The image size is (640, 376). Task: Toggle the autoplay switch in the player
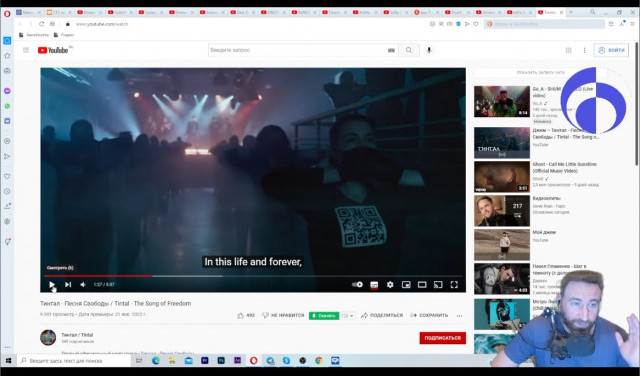(357, 285)
